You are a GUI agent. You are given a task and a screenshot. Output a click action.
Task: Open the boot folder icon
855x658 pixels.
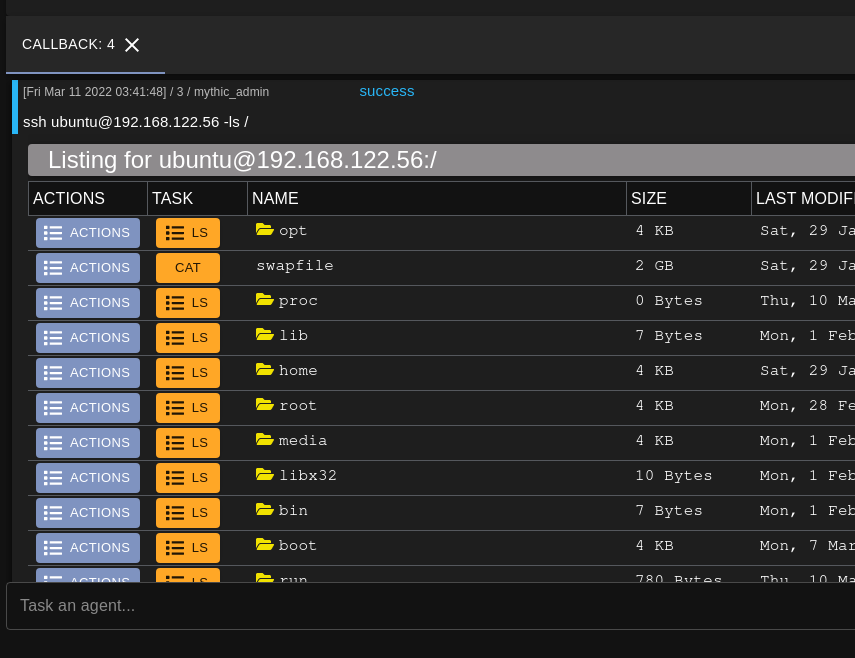[x=264, y=545]
